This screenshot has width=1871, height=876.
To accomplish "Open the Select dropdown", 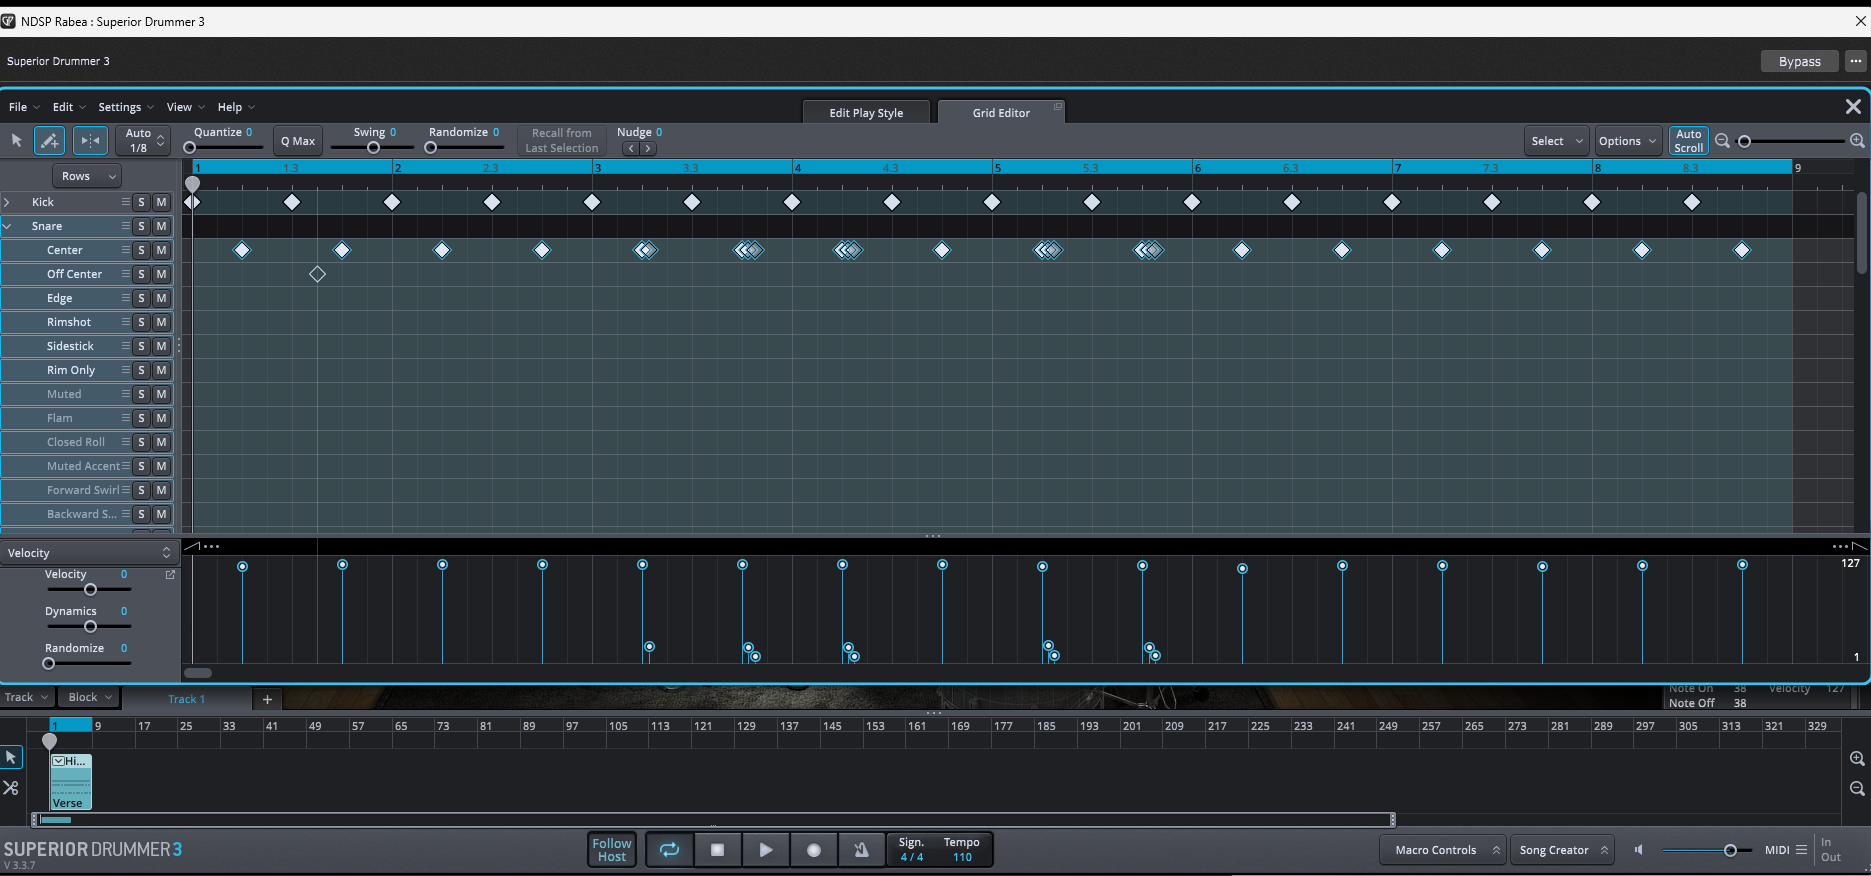I will coord(1556,141).
